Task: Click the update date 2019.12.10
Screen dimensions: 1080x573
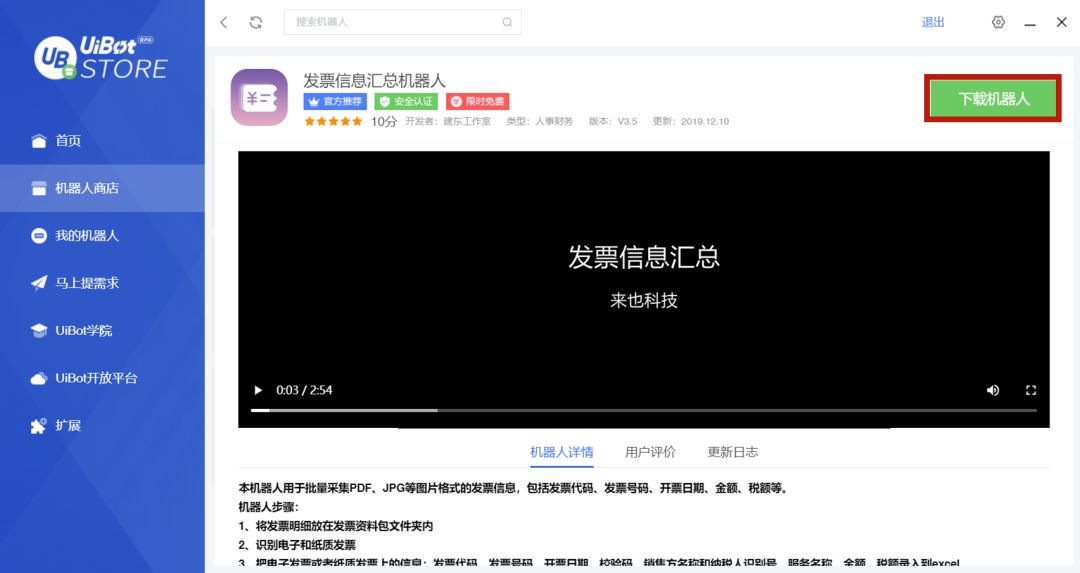Action: [705, 121]
